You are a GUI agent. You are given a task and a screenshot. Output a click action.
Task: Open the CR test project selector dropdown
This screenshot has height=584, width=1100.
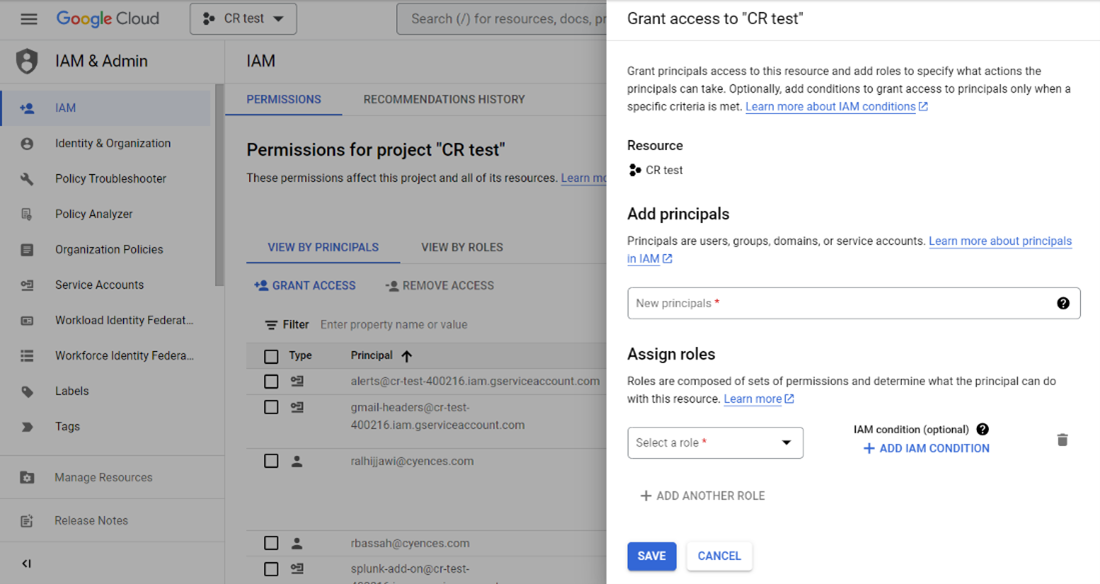pos(243,19)
